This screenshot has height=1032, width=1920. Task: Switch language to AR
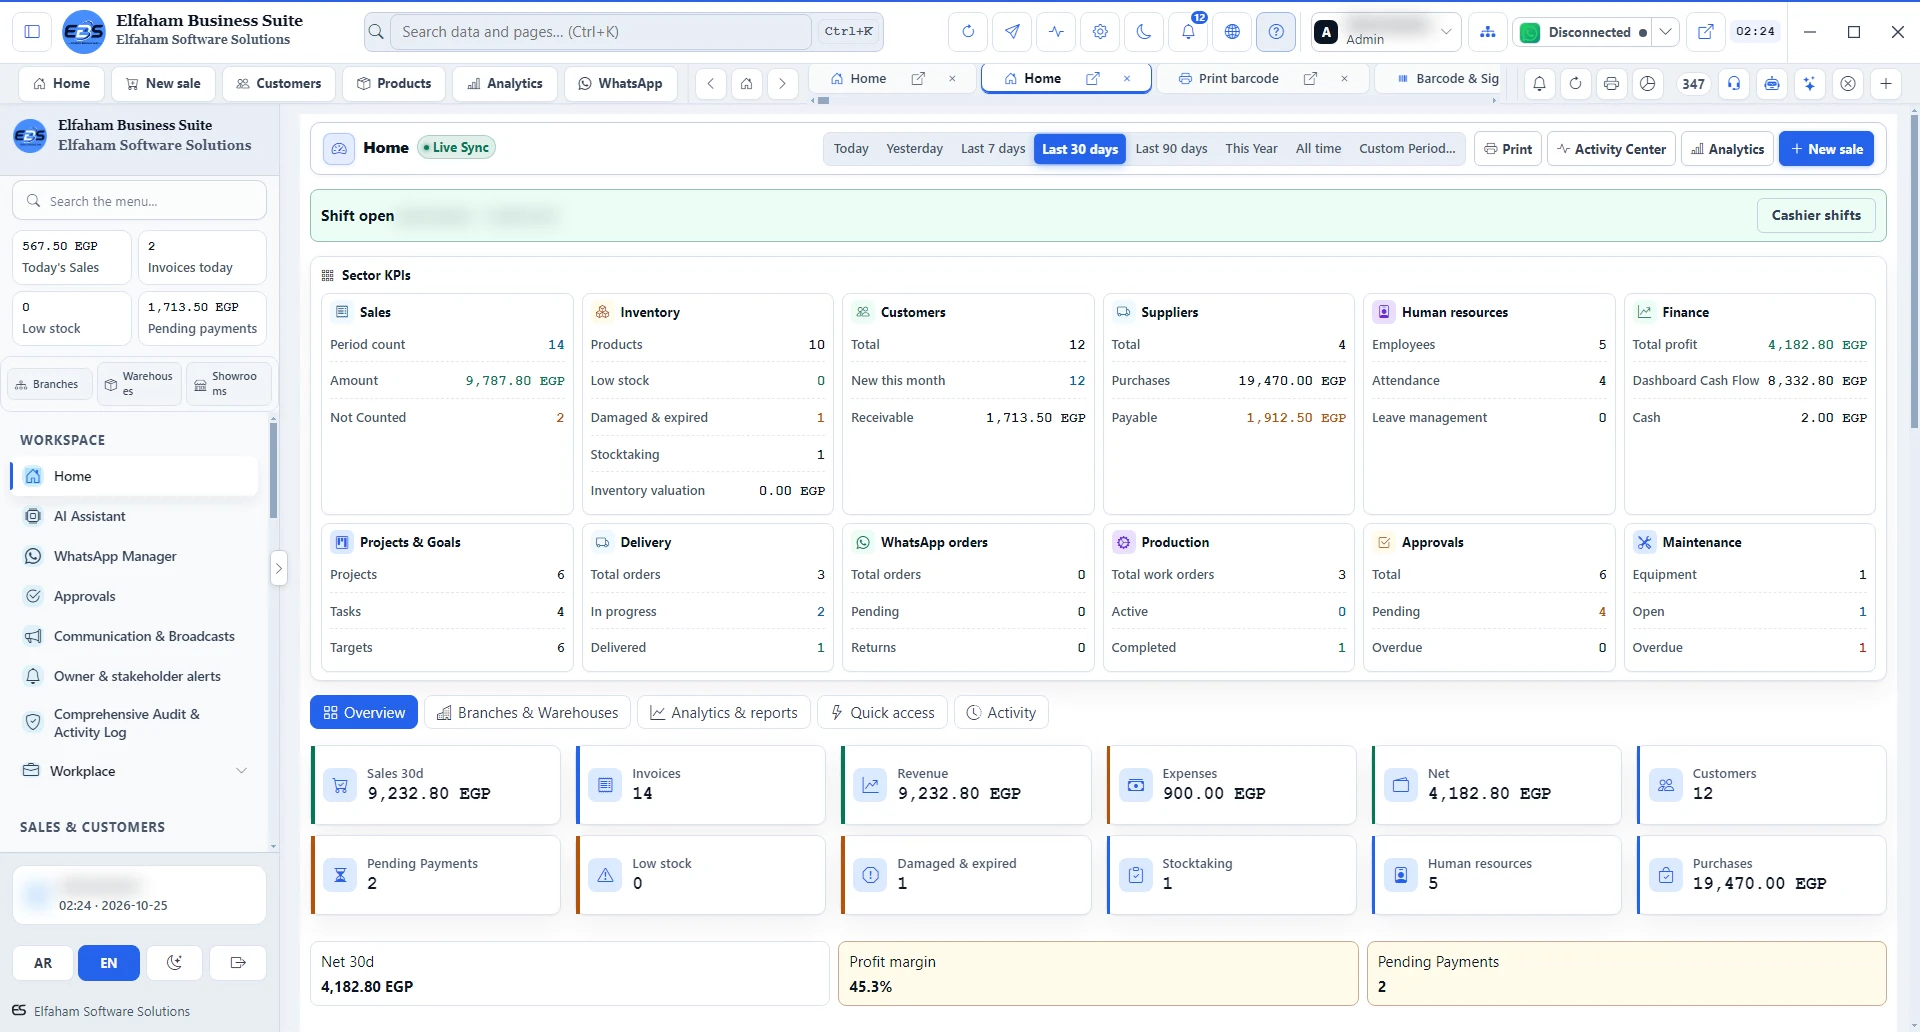43,963
